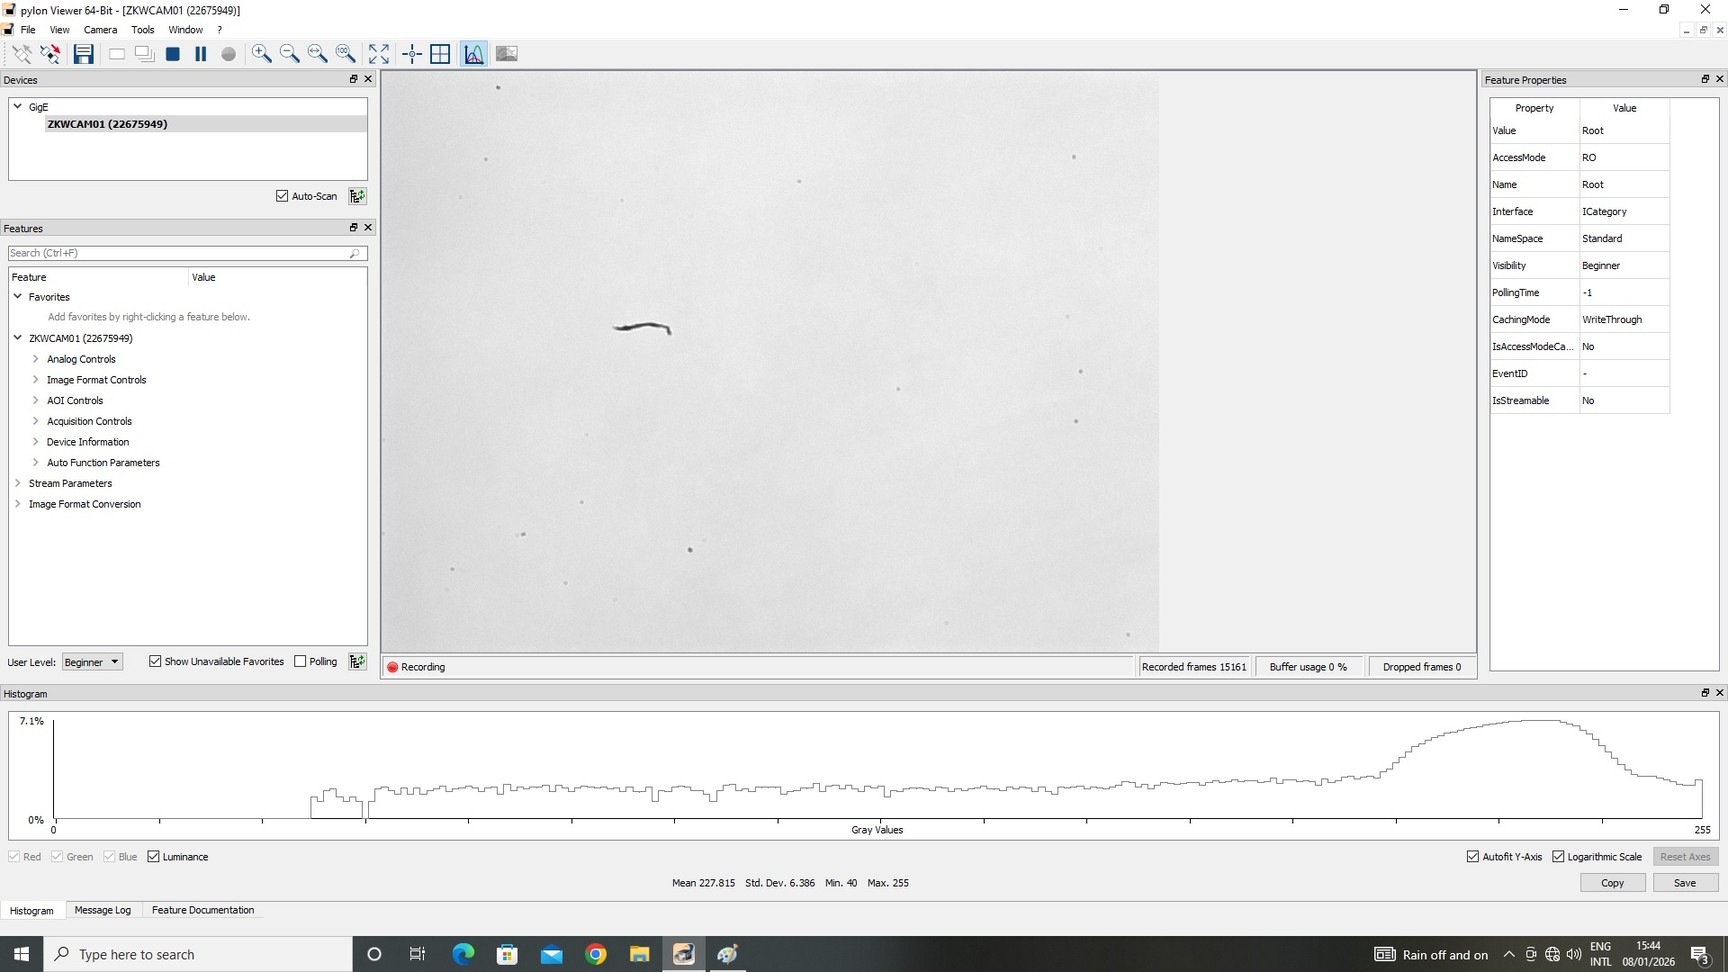Click the crosshair overlay icon
Image resolution: width=1728 pixels, height=972 pixels.
pyautogui.click(x=411, y=54)
